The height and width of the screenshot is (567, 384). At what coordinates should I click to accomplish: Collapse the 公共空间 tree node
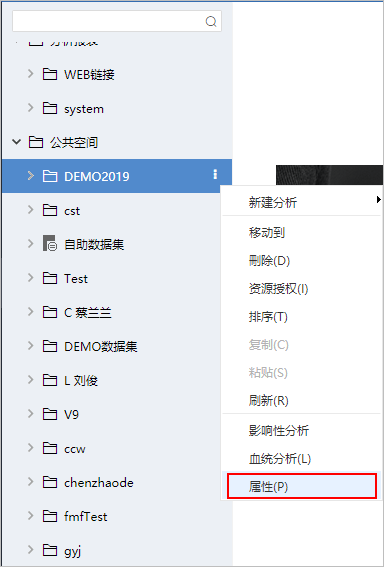click(x=16, y=142)
